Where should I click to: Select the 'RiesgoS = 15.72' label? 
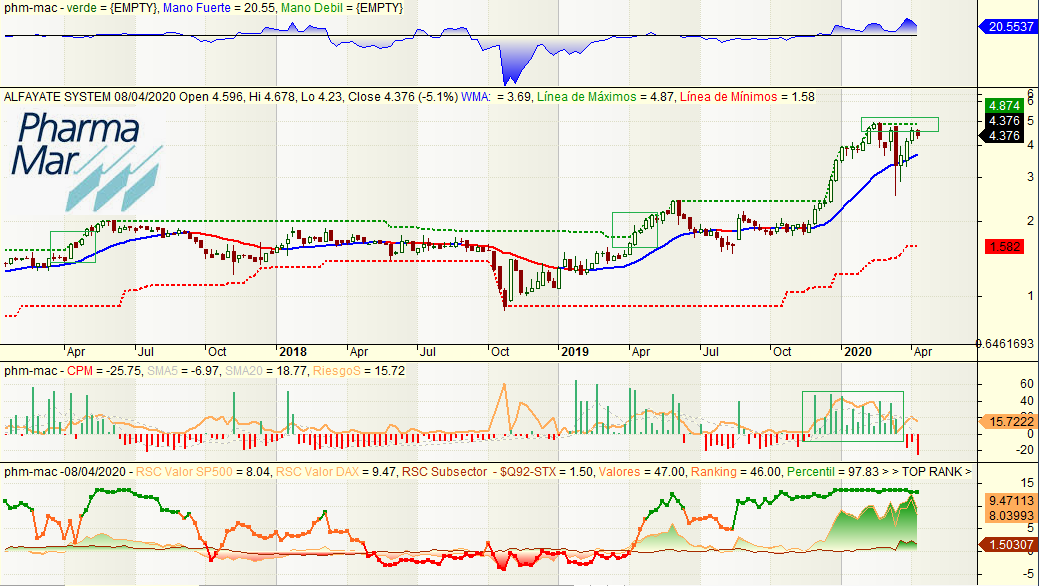coord(358,371)
